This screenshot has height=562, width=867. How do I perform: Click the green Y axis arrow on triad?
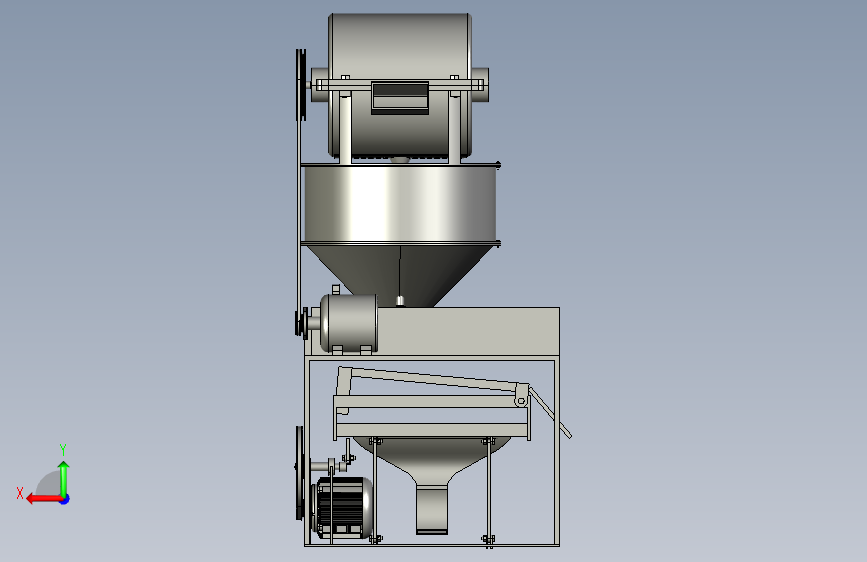(x=64, y=479)
